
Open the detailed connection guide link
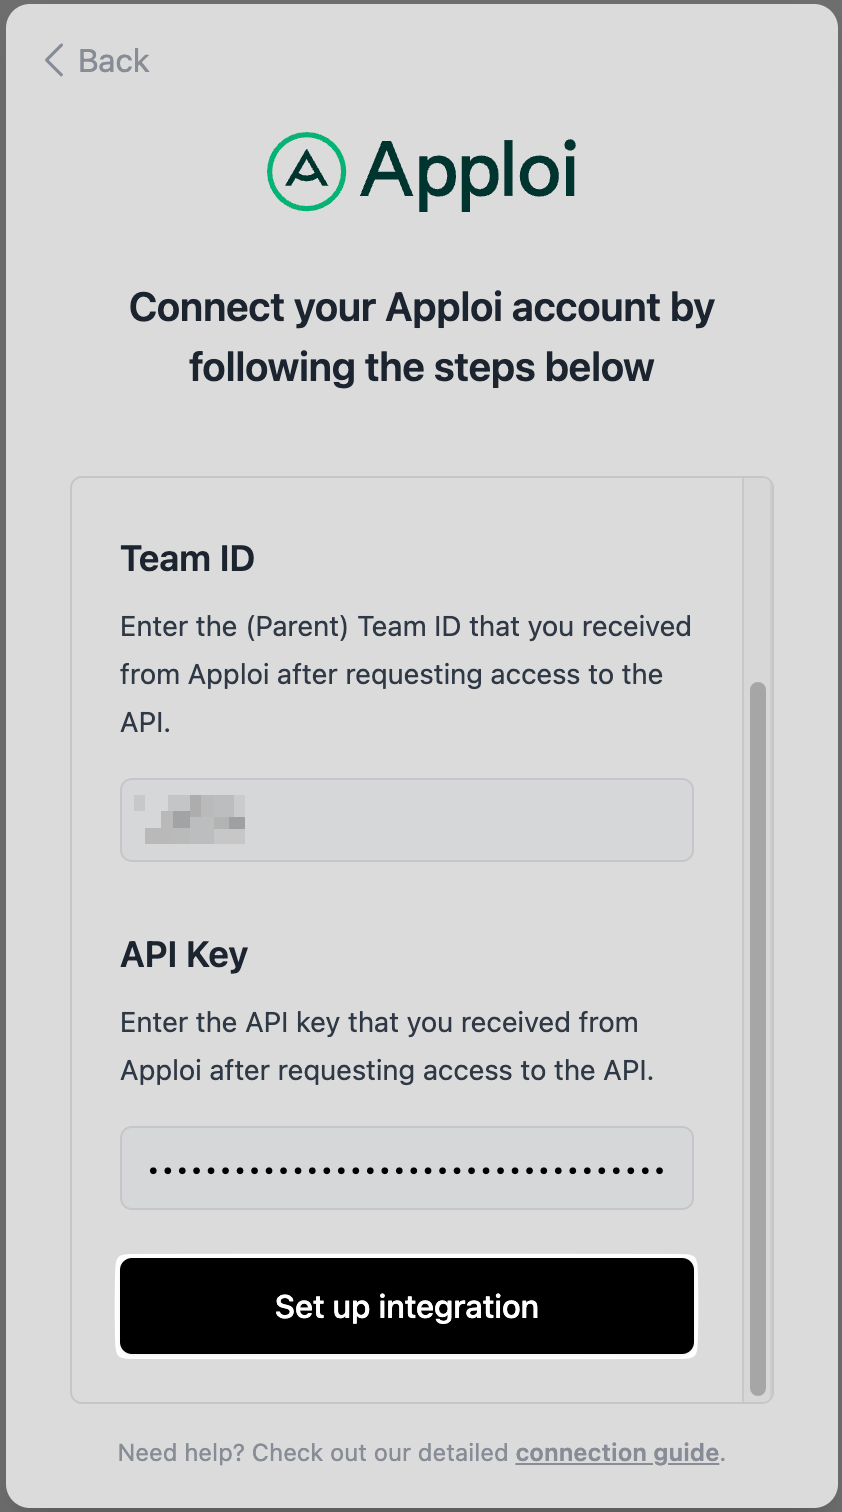tap(616, 1453)
